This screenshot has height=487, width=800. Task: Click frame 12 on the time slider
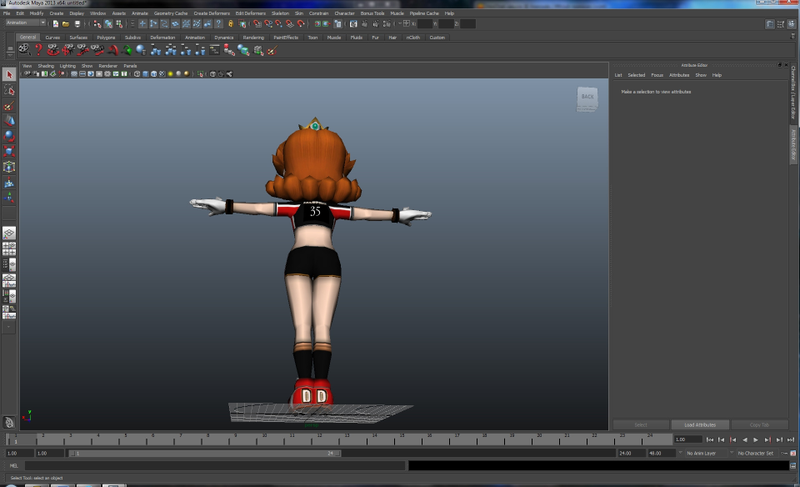pos(319,439)
